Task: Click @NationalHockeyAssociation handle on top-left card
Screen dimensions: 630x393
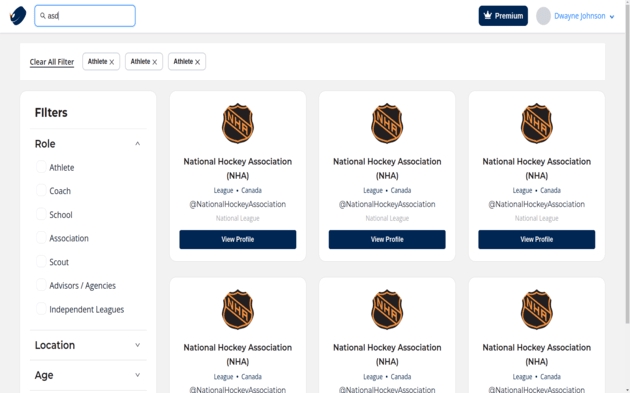Action: (x=237, y=204)
